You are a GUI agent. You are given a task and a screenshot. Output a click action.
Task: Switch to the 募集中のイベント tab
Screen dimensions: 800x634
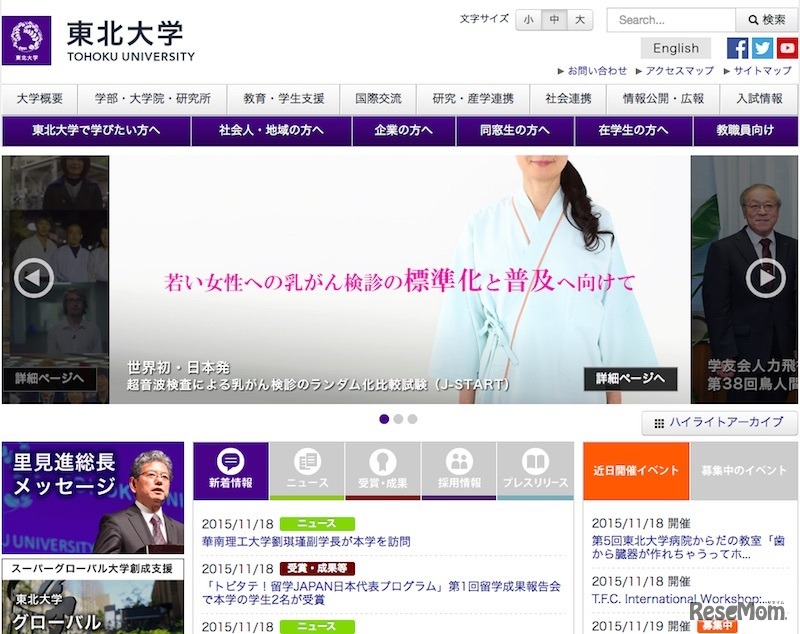click(x=744, y=470)
